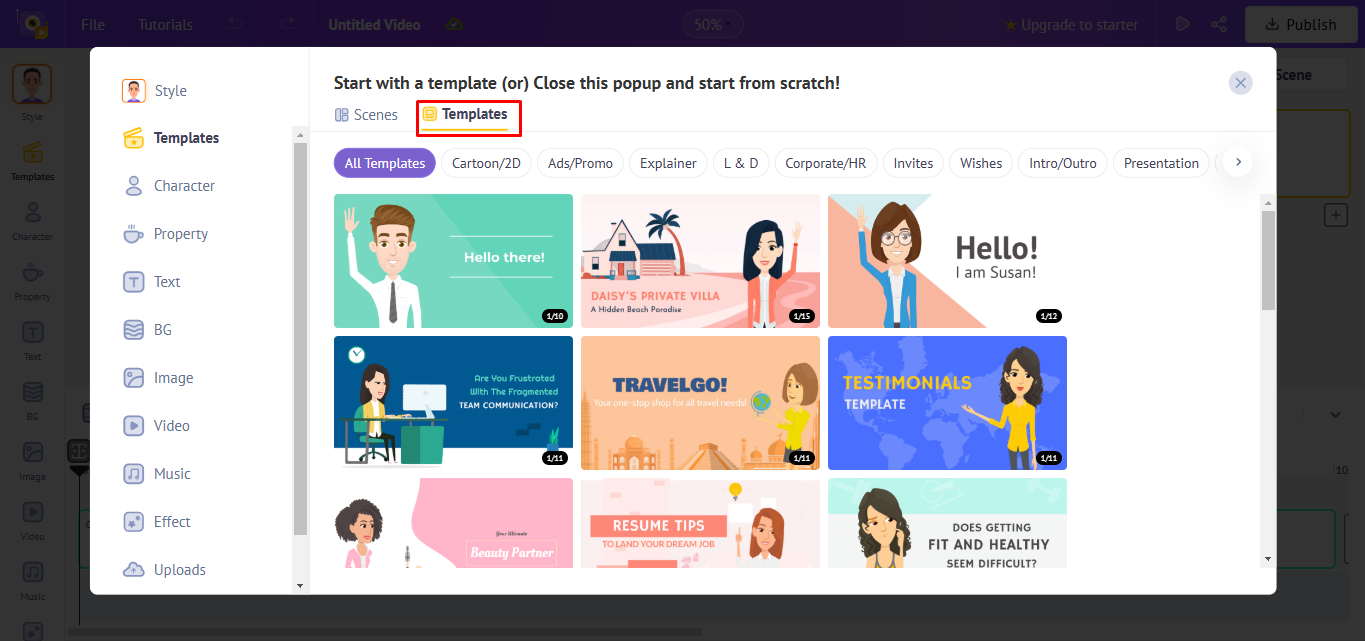Filter by Ads/Promo category
Viewport: 1365px width, 641px height.
point(580,163)
